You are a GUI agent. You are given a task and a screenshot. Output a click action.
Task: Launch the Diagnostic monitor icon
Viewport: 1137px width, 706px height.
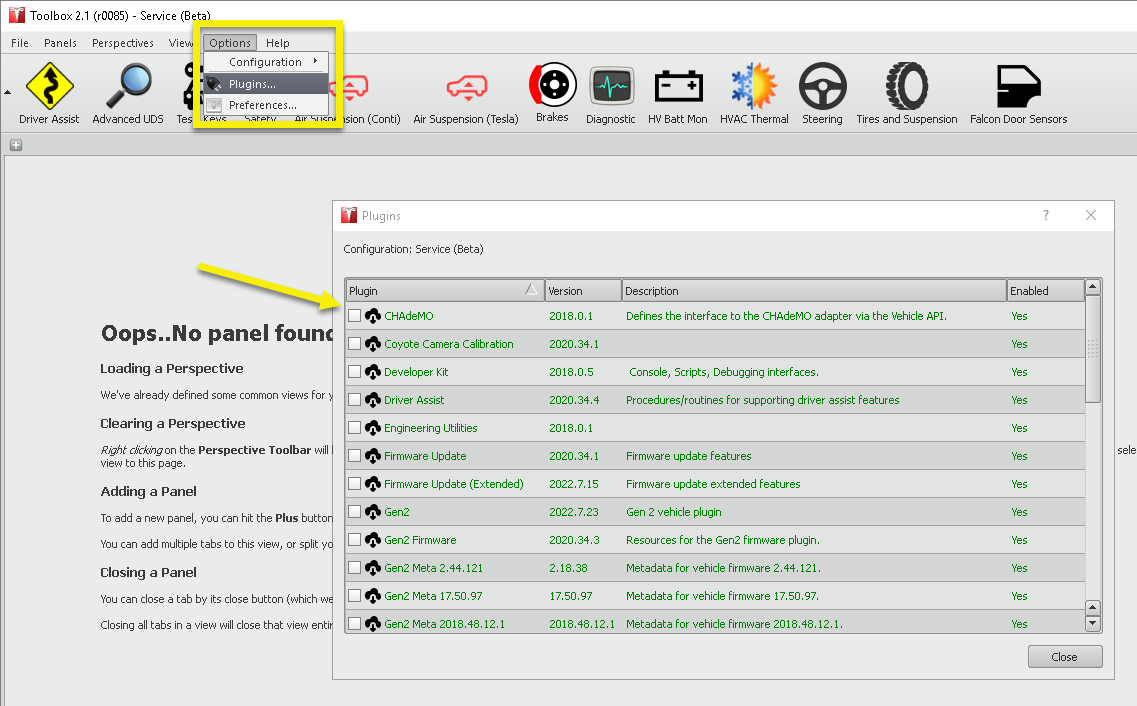(610, 88)
